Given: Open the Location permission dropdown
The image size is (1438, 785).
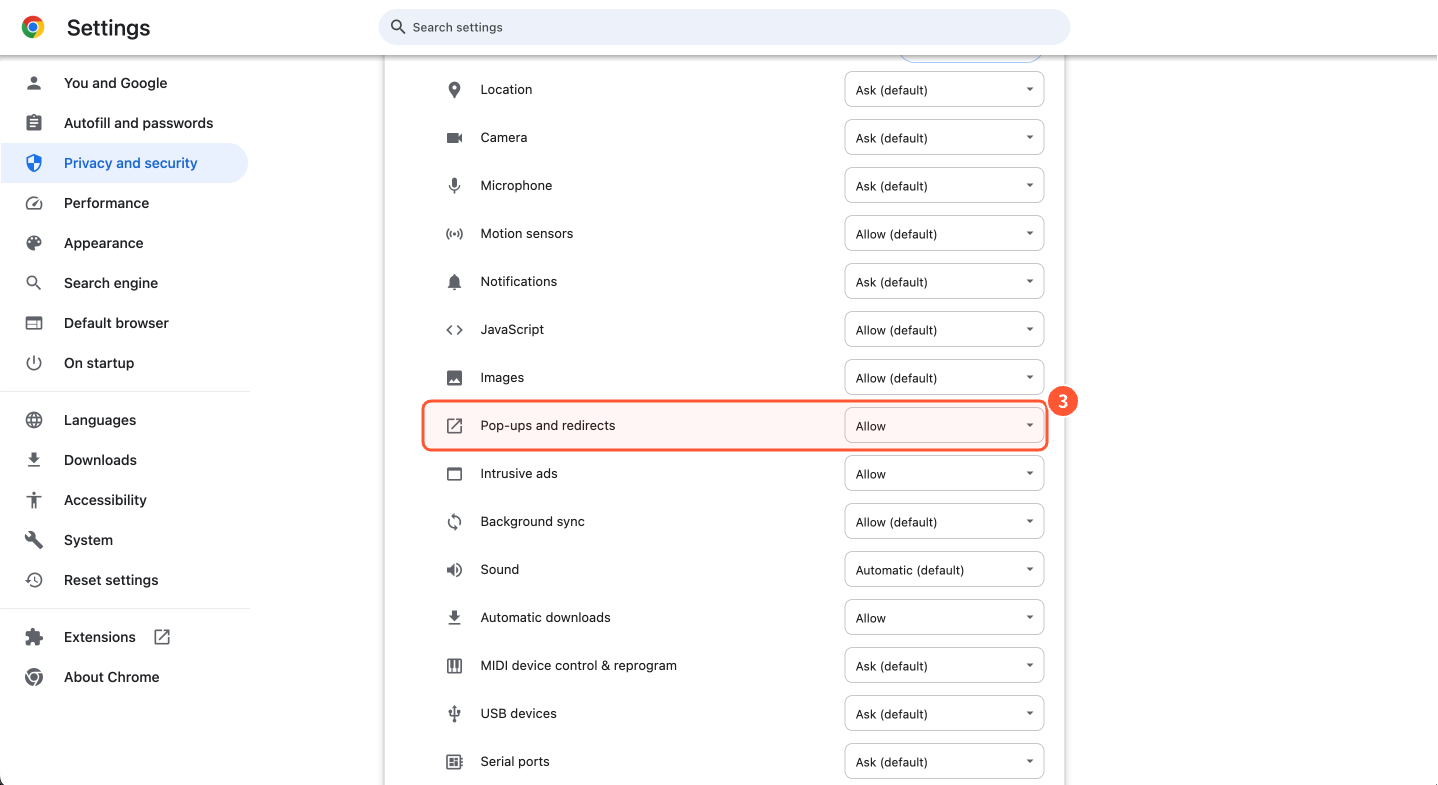Looking at the screenshot, I should click(x=944, y=90).
